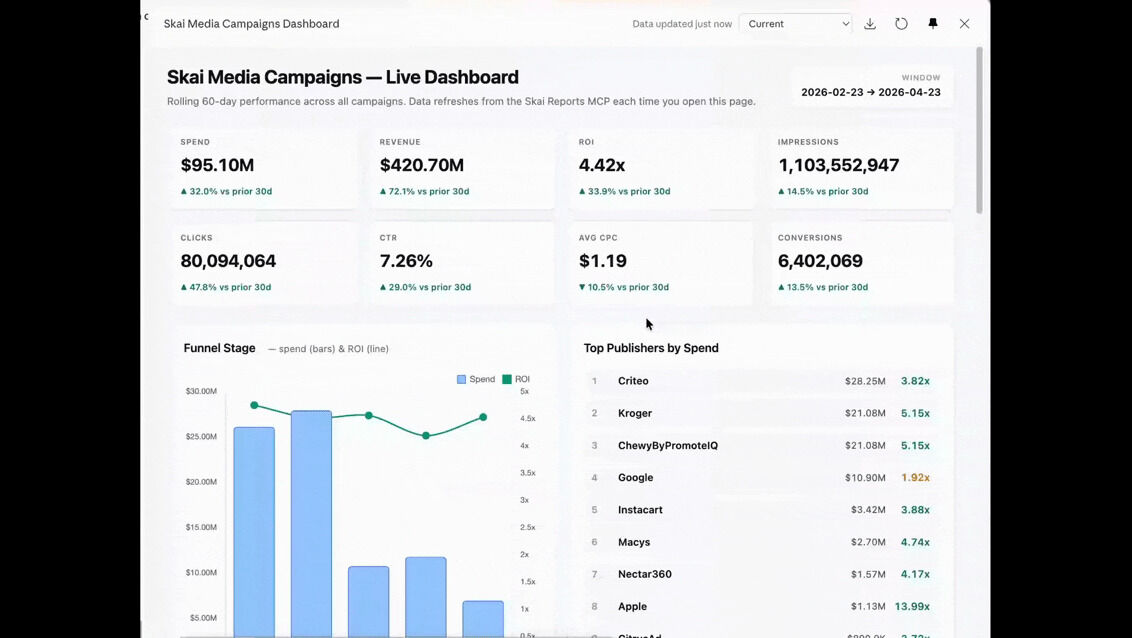Click the $420.70M revenue value

[x=422, y=165]
